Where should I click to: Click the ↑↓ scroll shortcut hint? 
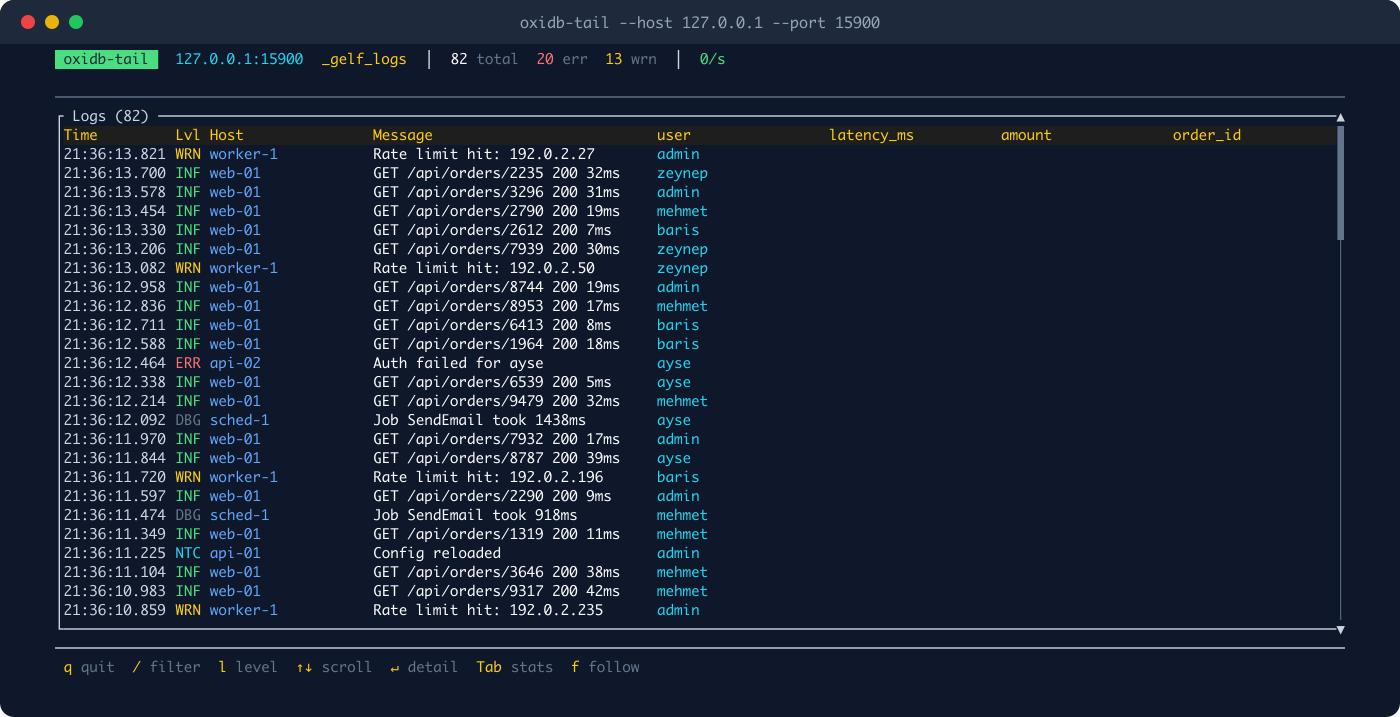click(334, 667)
